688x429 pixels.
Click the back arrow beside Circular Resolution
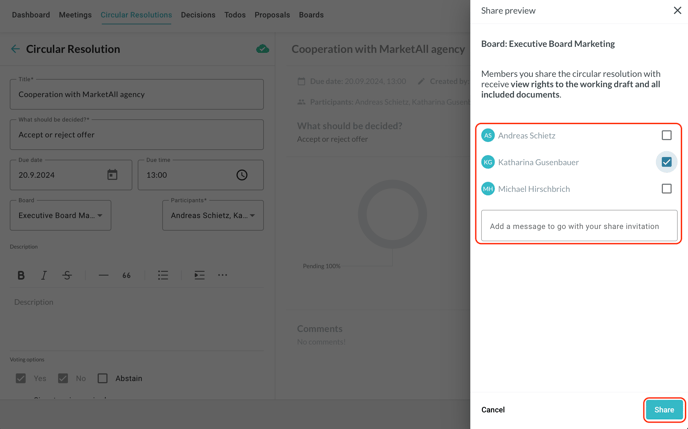click(15, 49)
